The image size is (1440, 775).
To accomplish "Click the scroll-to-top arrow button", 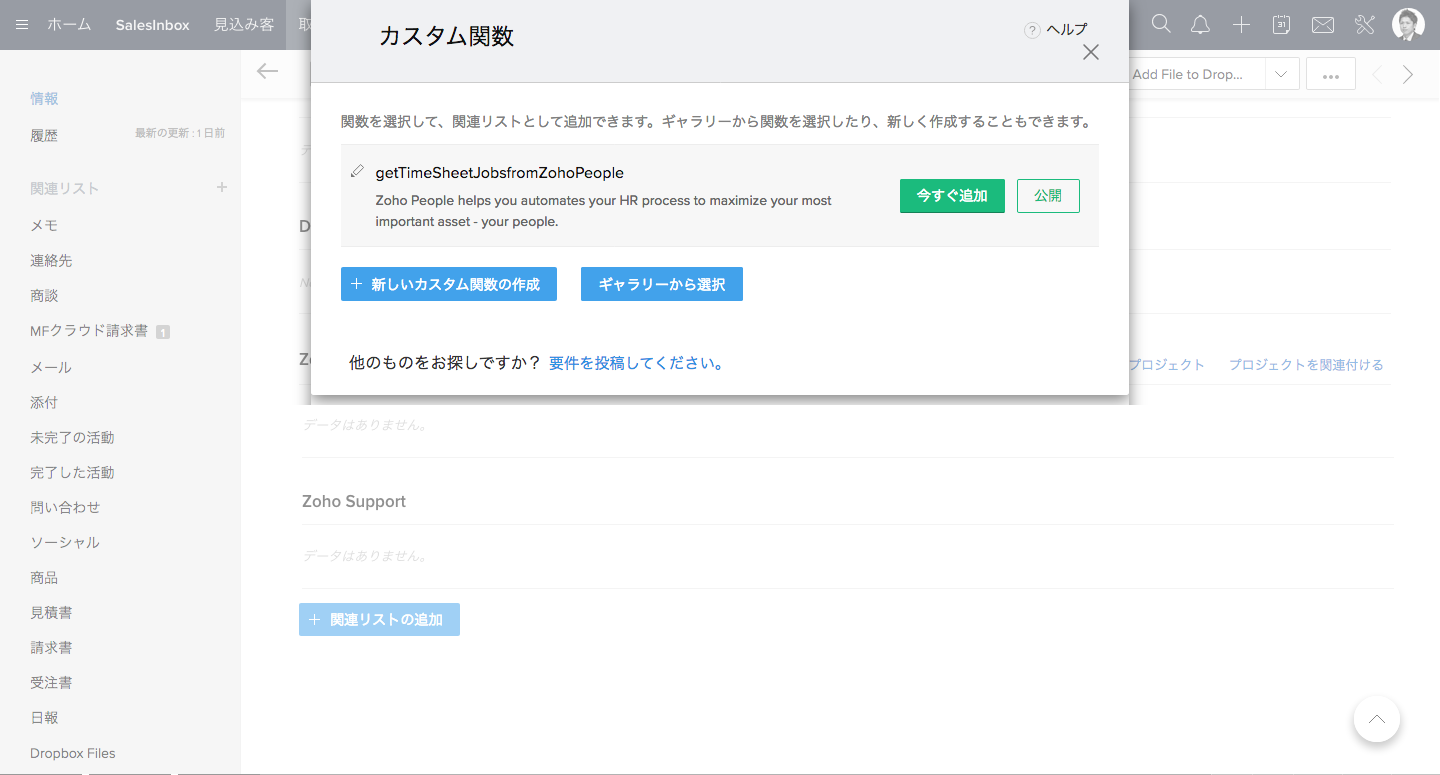I will tap(1376, 719).
